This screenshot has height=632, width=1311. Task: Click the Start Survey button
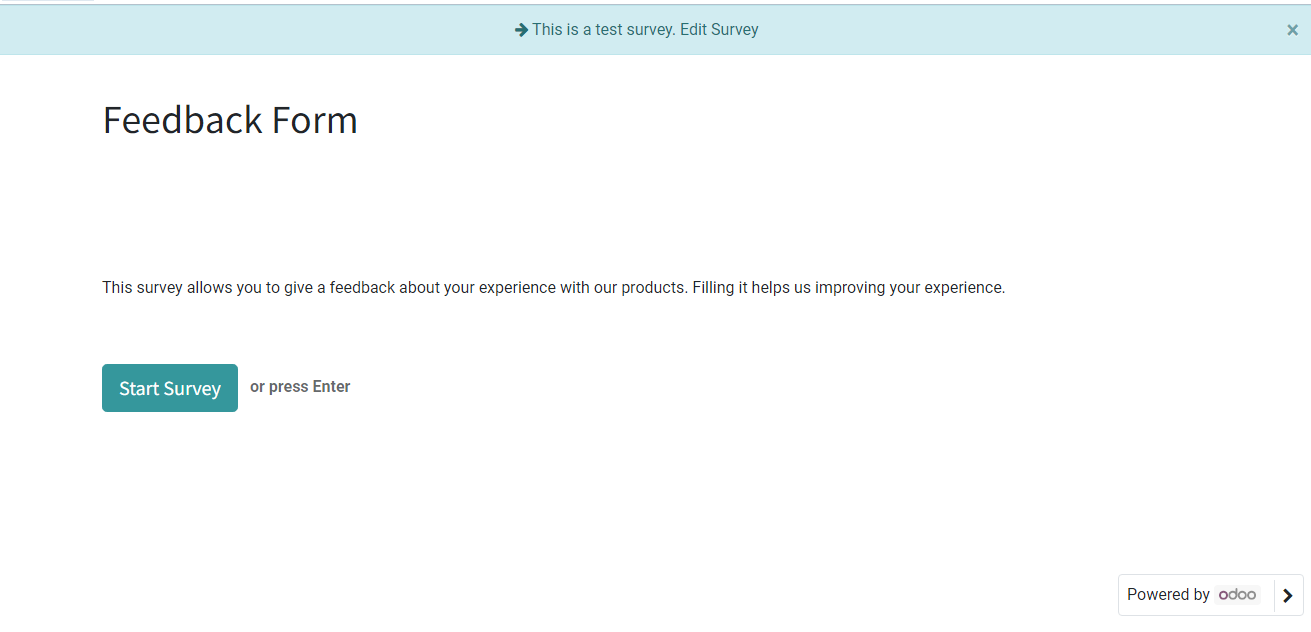170,388
